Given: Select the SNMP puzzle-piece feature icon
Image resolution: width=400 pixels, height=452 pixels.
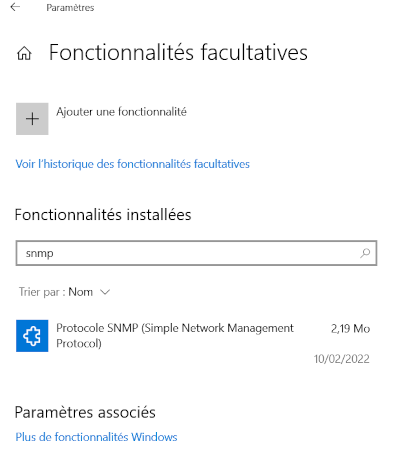Looking at the screenshot, I should point(32,336).
